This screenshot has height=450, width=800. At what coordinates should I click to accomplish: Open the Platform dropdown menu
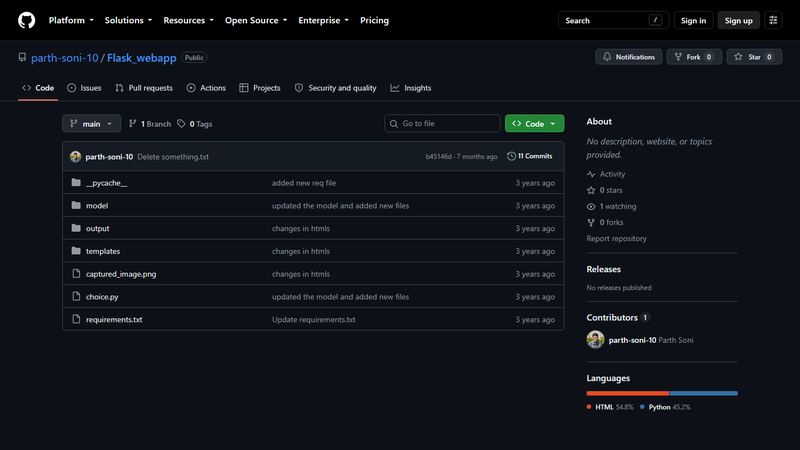71,20
